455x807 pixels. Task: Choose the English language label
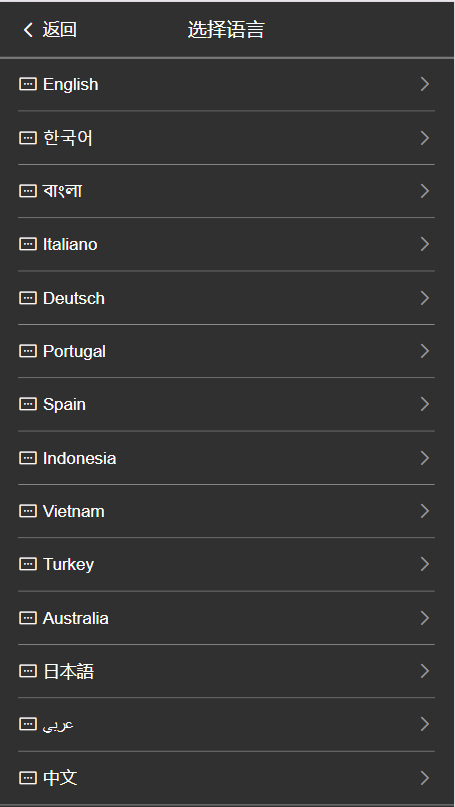(71, 84)
